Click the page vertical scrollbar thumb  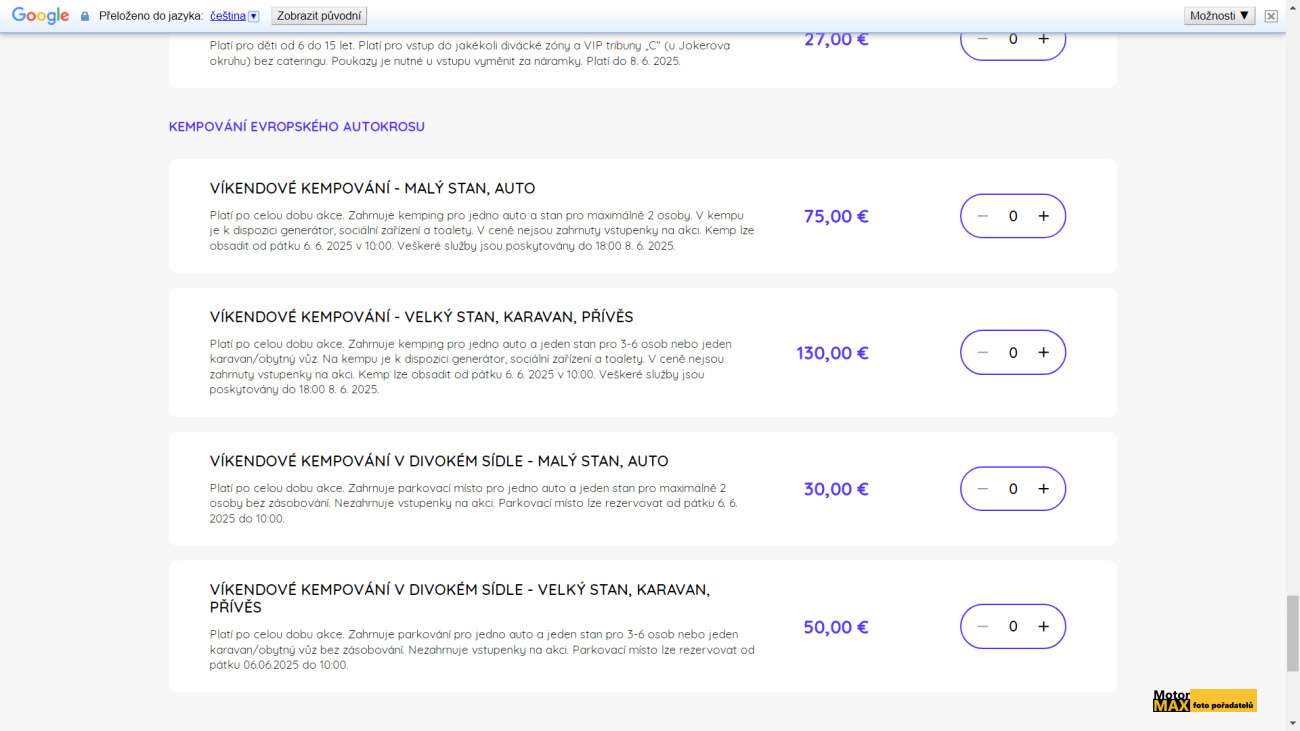click(x=1292, y=632)
